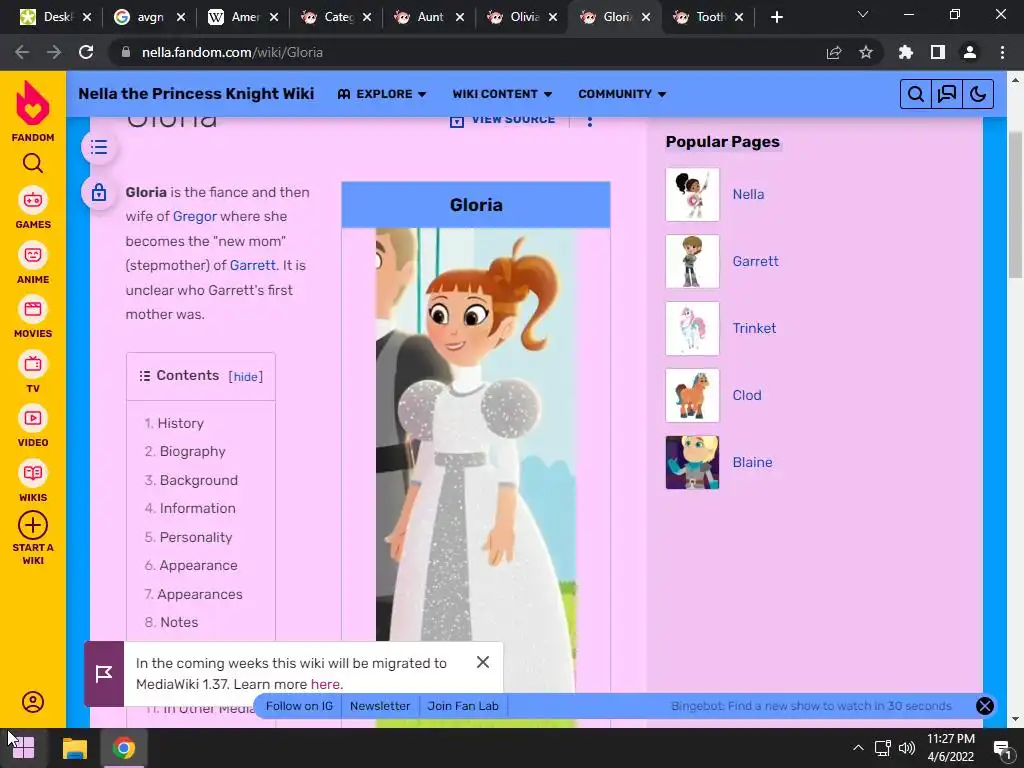Open the Anime section icon
The image size is (1024, 768).
[33, 255]
